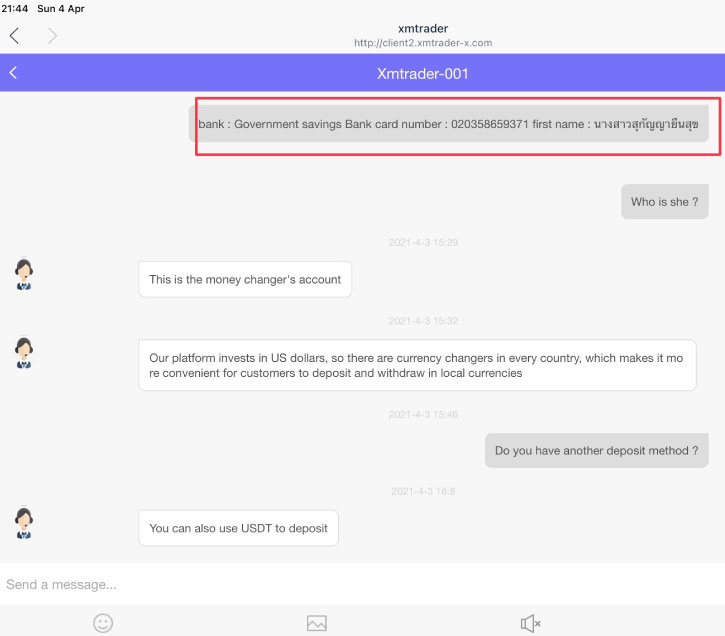The width and height of the screenshot is (725, 636).
Task: Click the 21:44 status bar clock
Action: pos(15,8)
